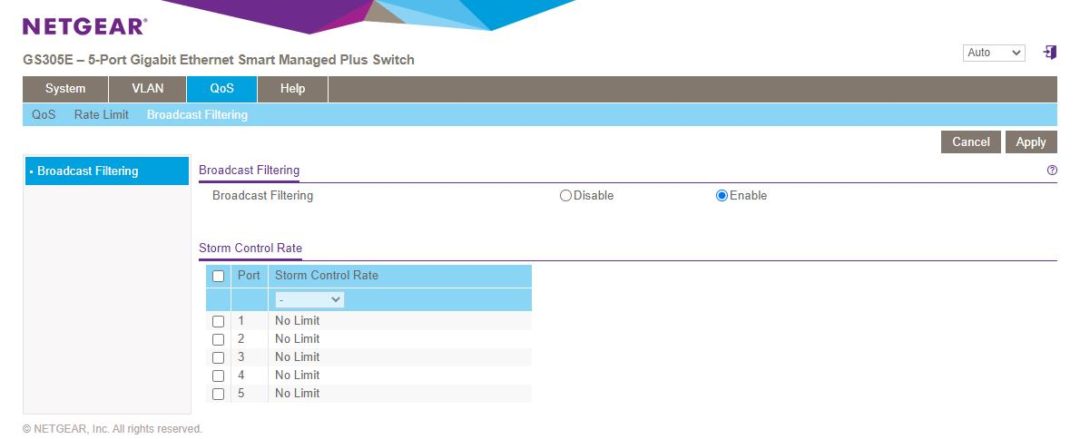Click the logout icon at top right

click(1050, 53)
